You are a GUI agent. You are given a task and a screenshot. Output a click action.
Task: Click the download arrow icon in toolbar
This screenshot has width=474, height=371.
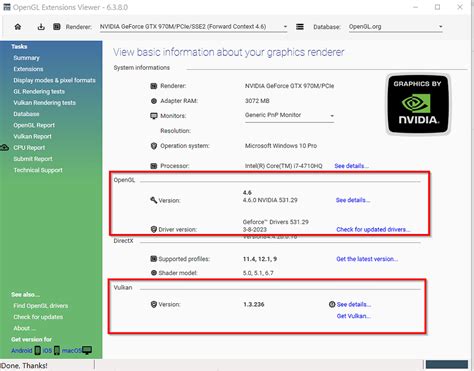coord(41,27)
